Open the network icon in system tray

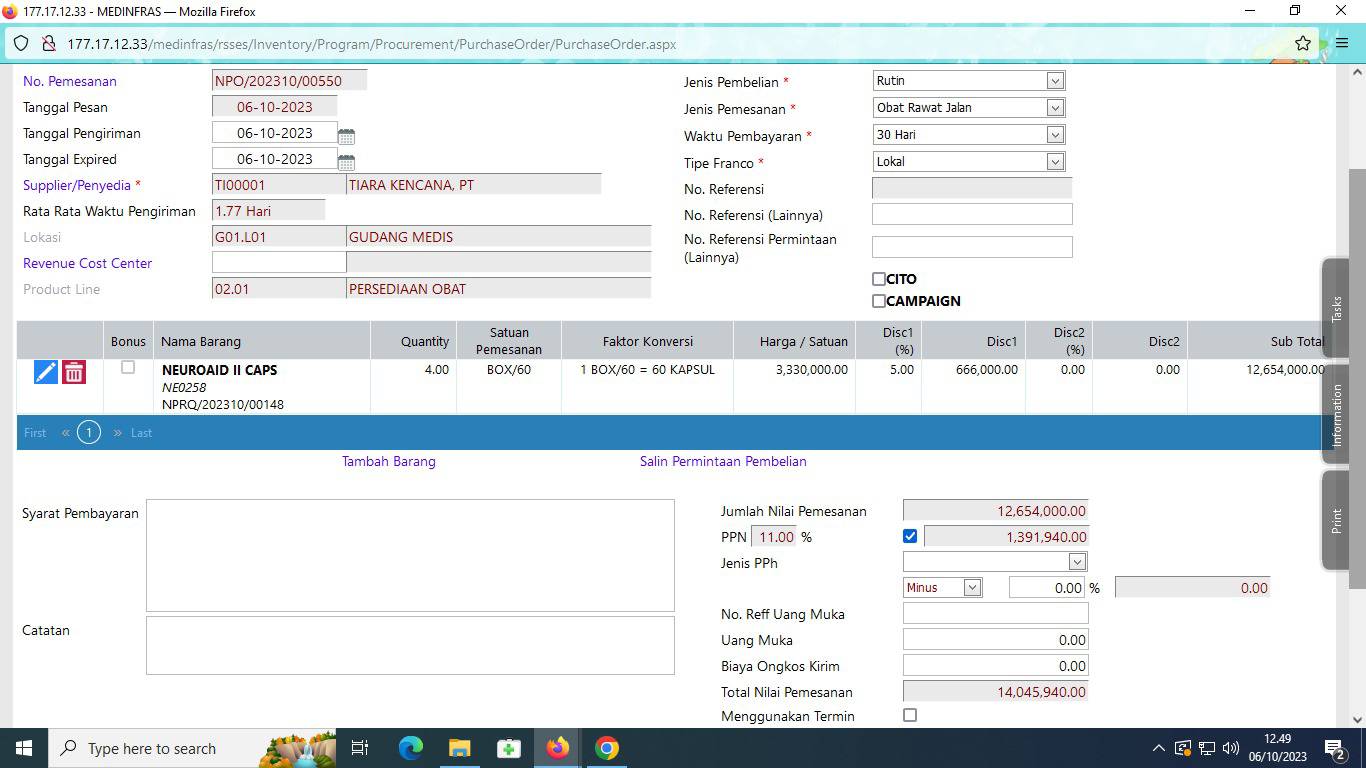point(1206,748)
